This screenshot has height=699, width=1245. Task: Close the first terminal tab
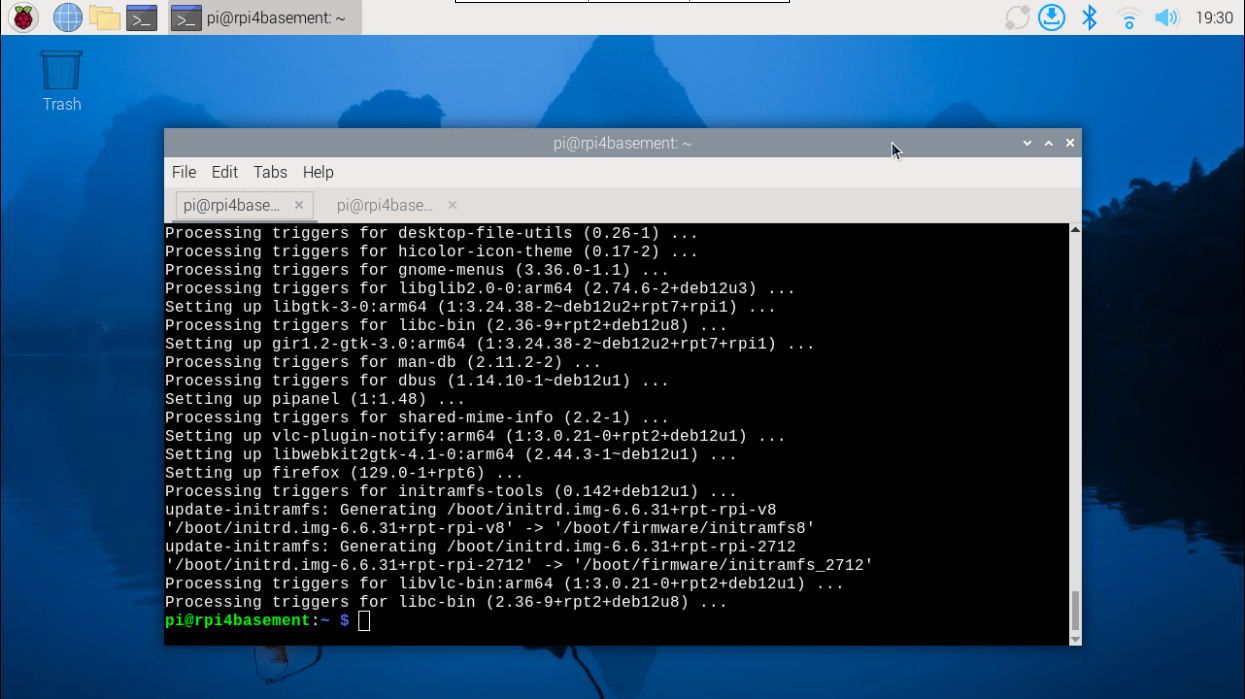click(x=299, y=205)
